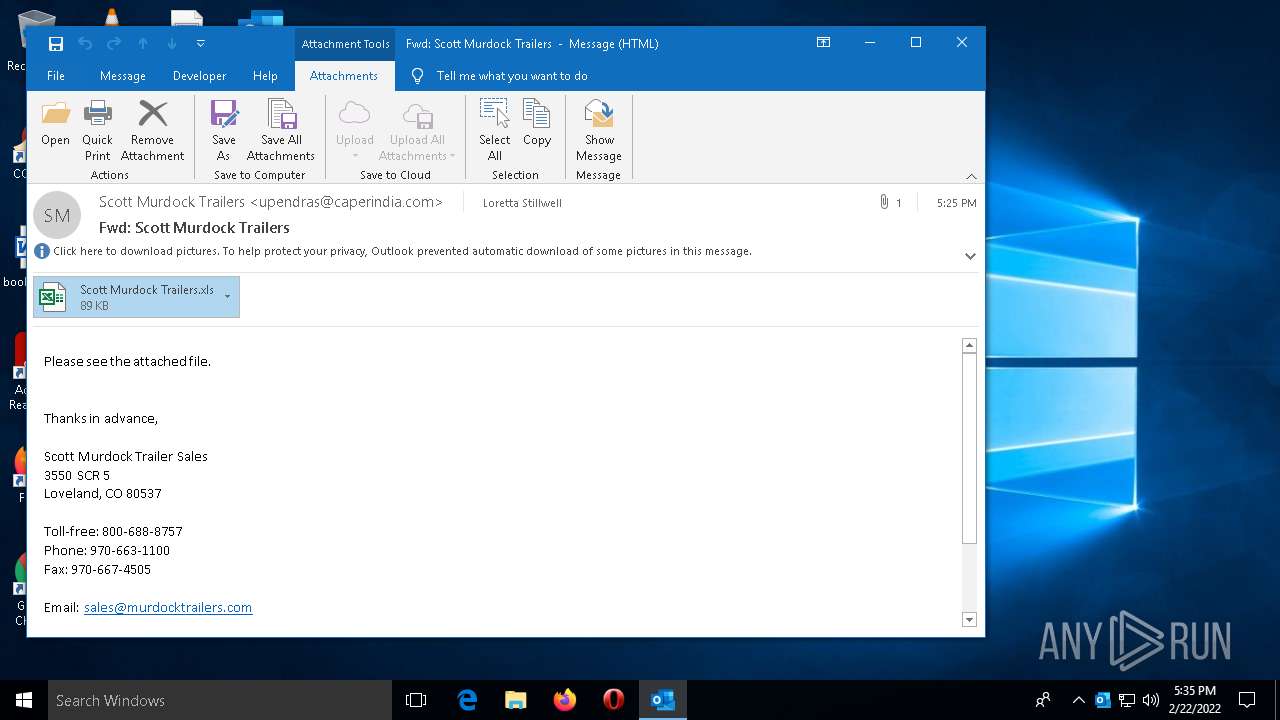Open File Explorer from taskbar

[x=515, y=700]
